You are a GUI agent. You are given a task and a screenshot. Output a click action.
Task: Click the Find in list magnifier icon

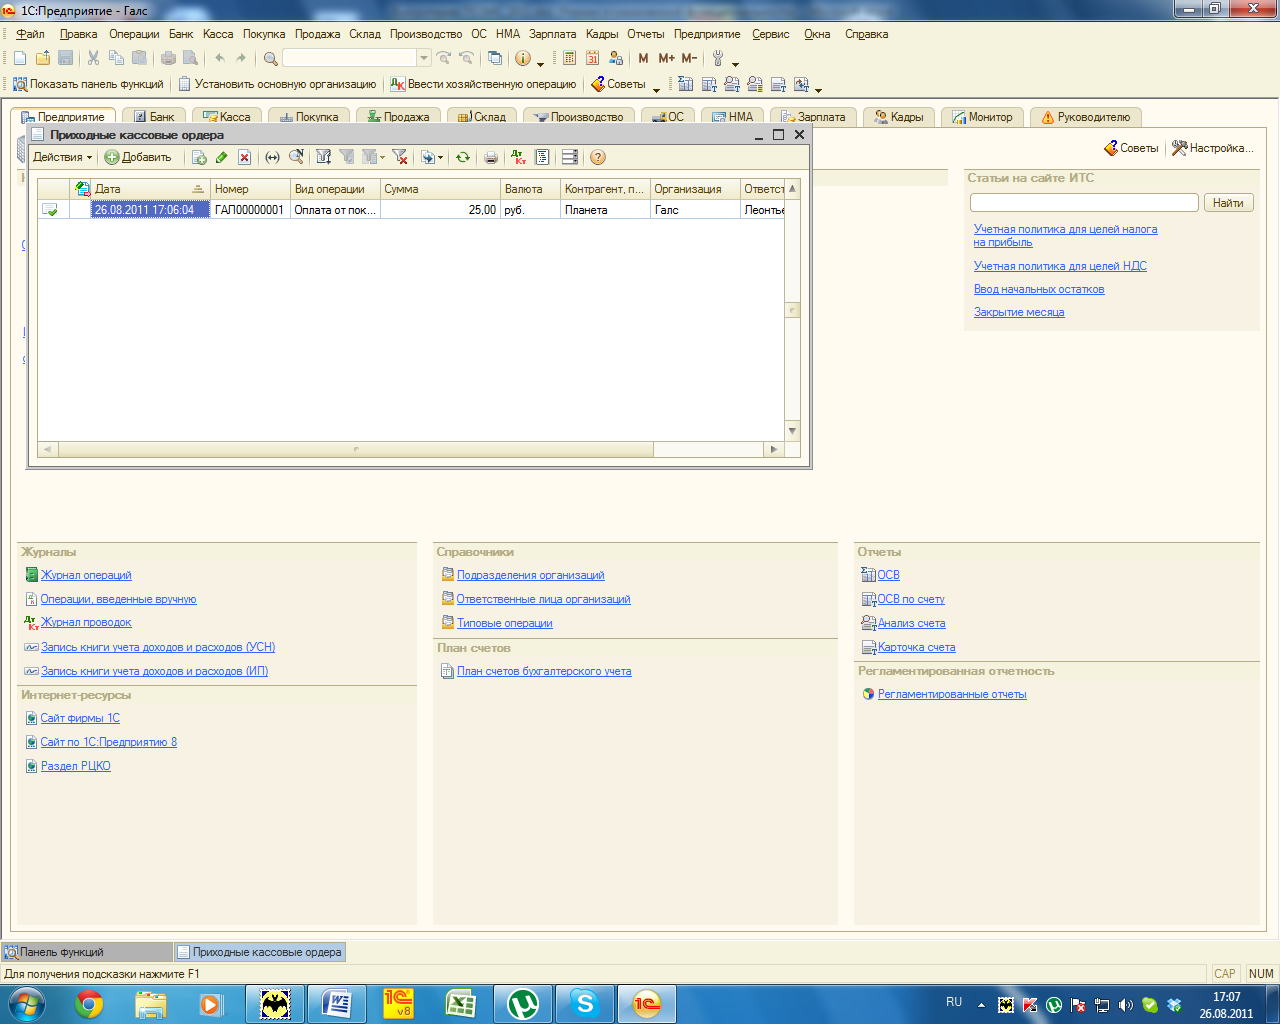click(x=296, y=157)
